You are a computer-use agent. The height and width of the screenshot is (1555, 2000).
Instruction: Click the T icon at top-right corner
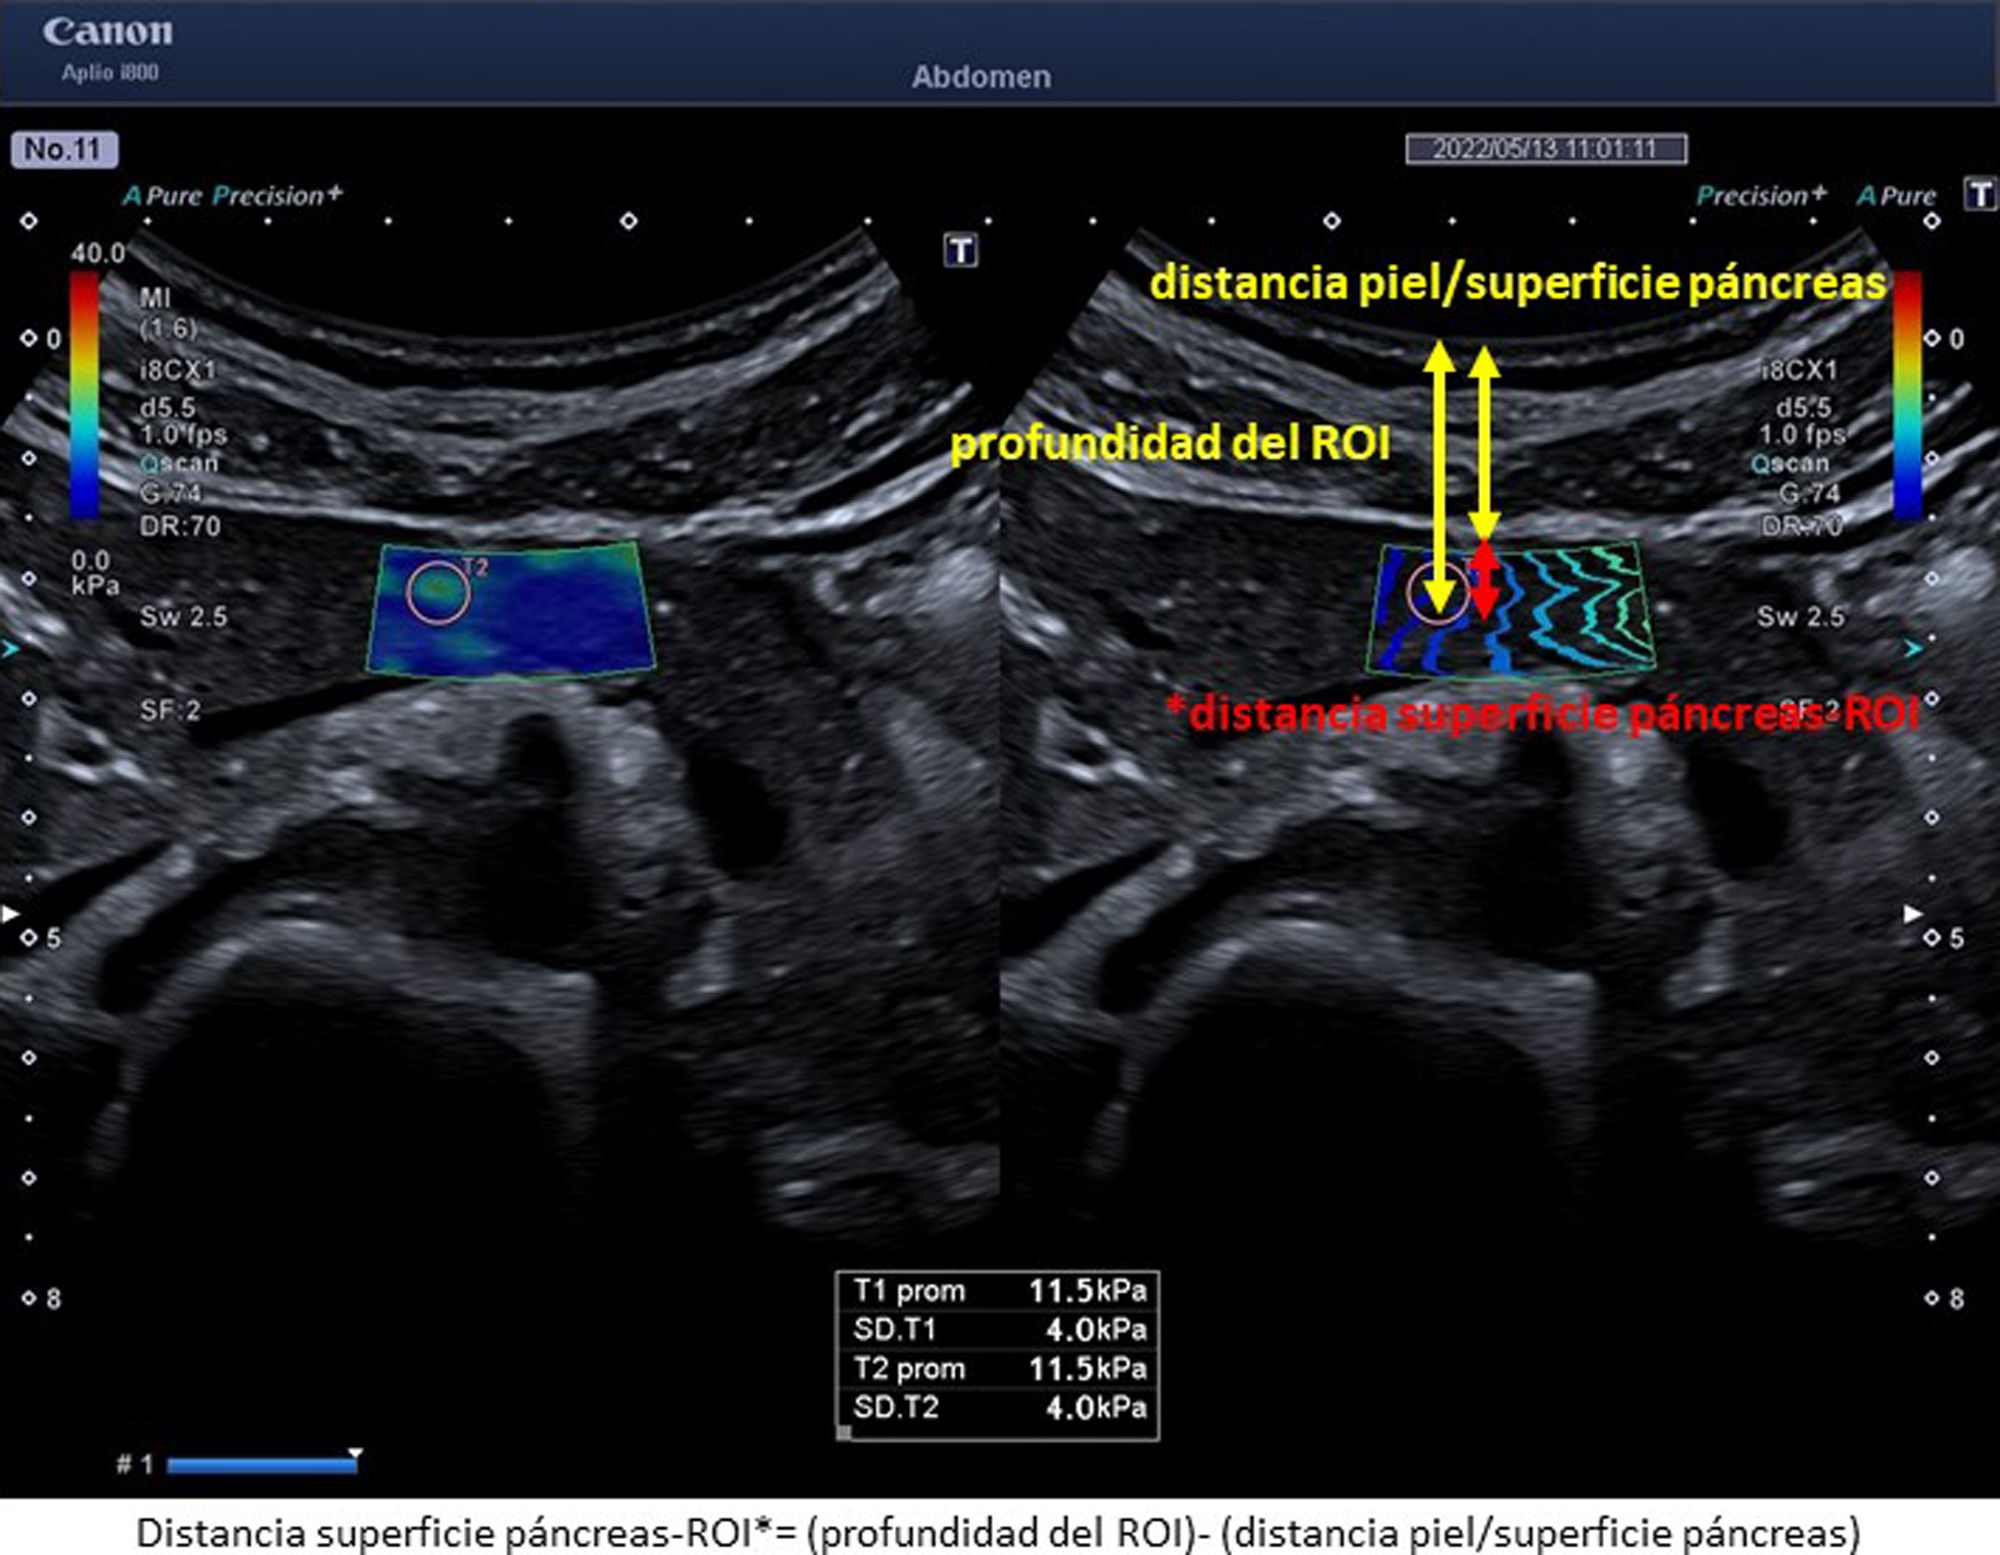coord(1979,194)
